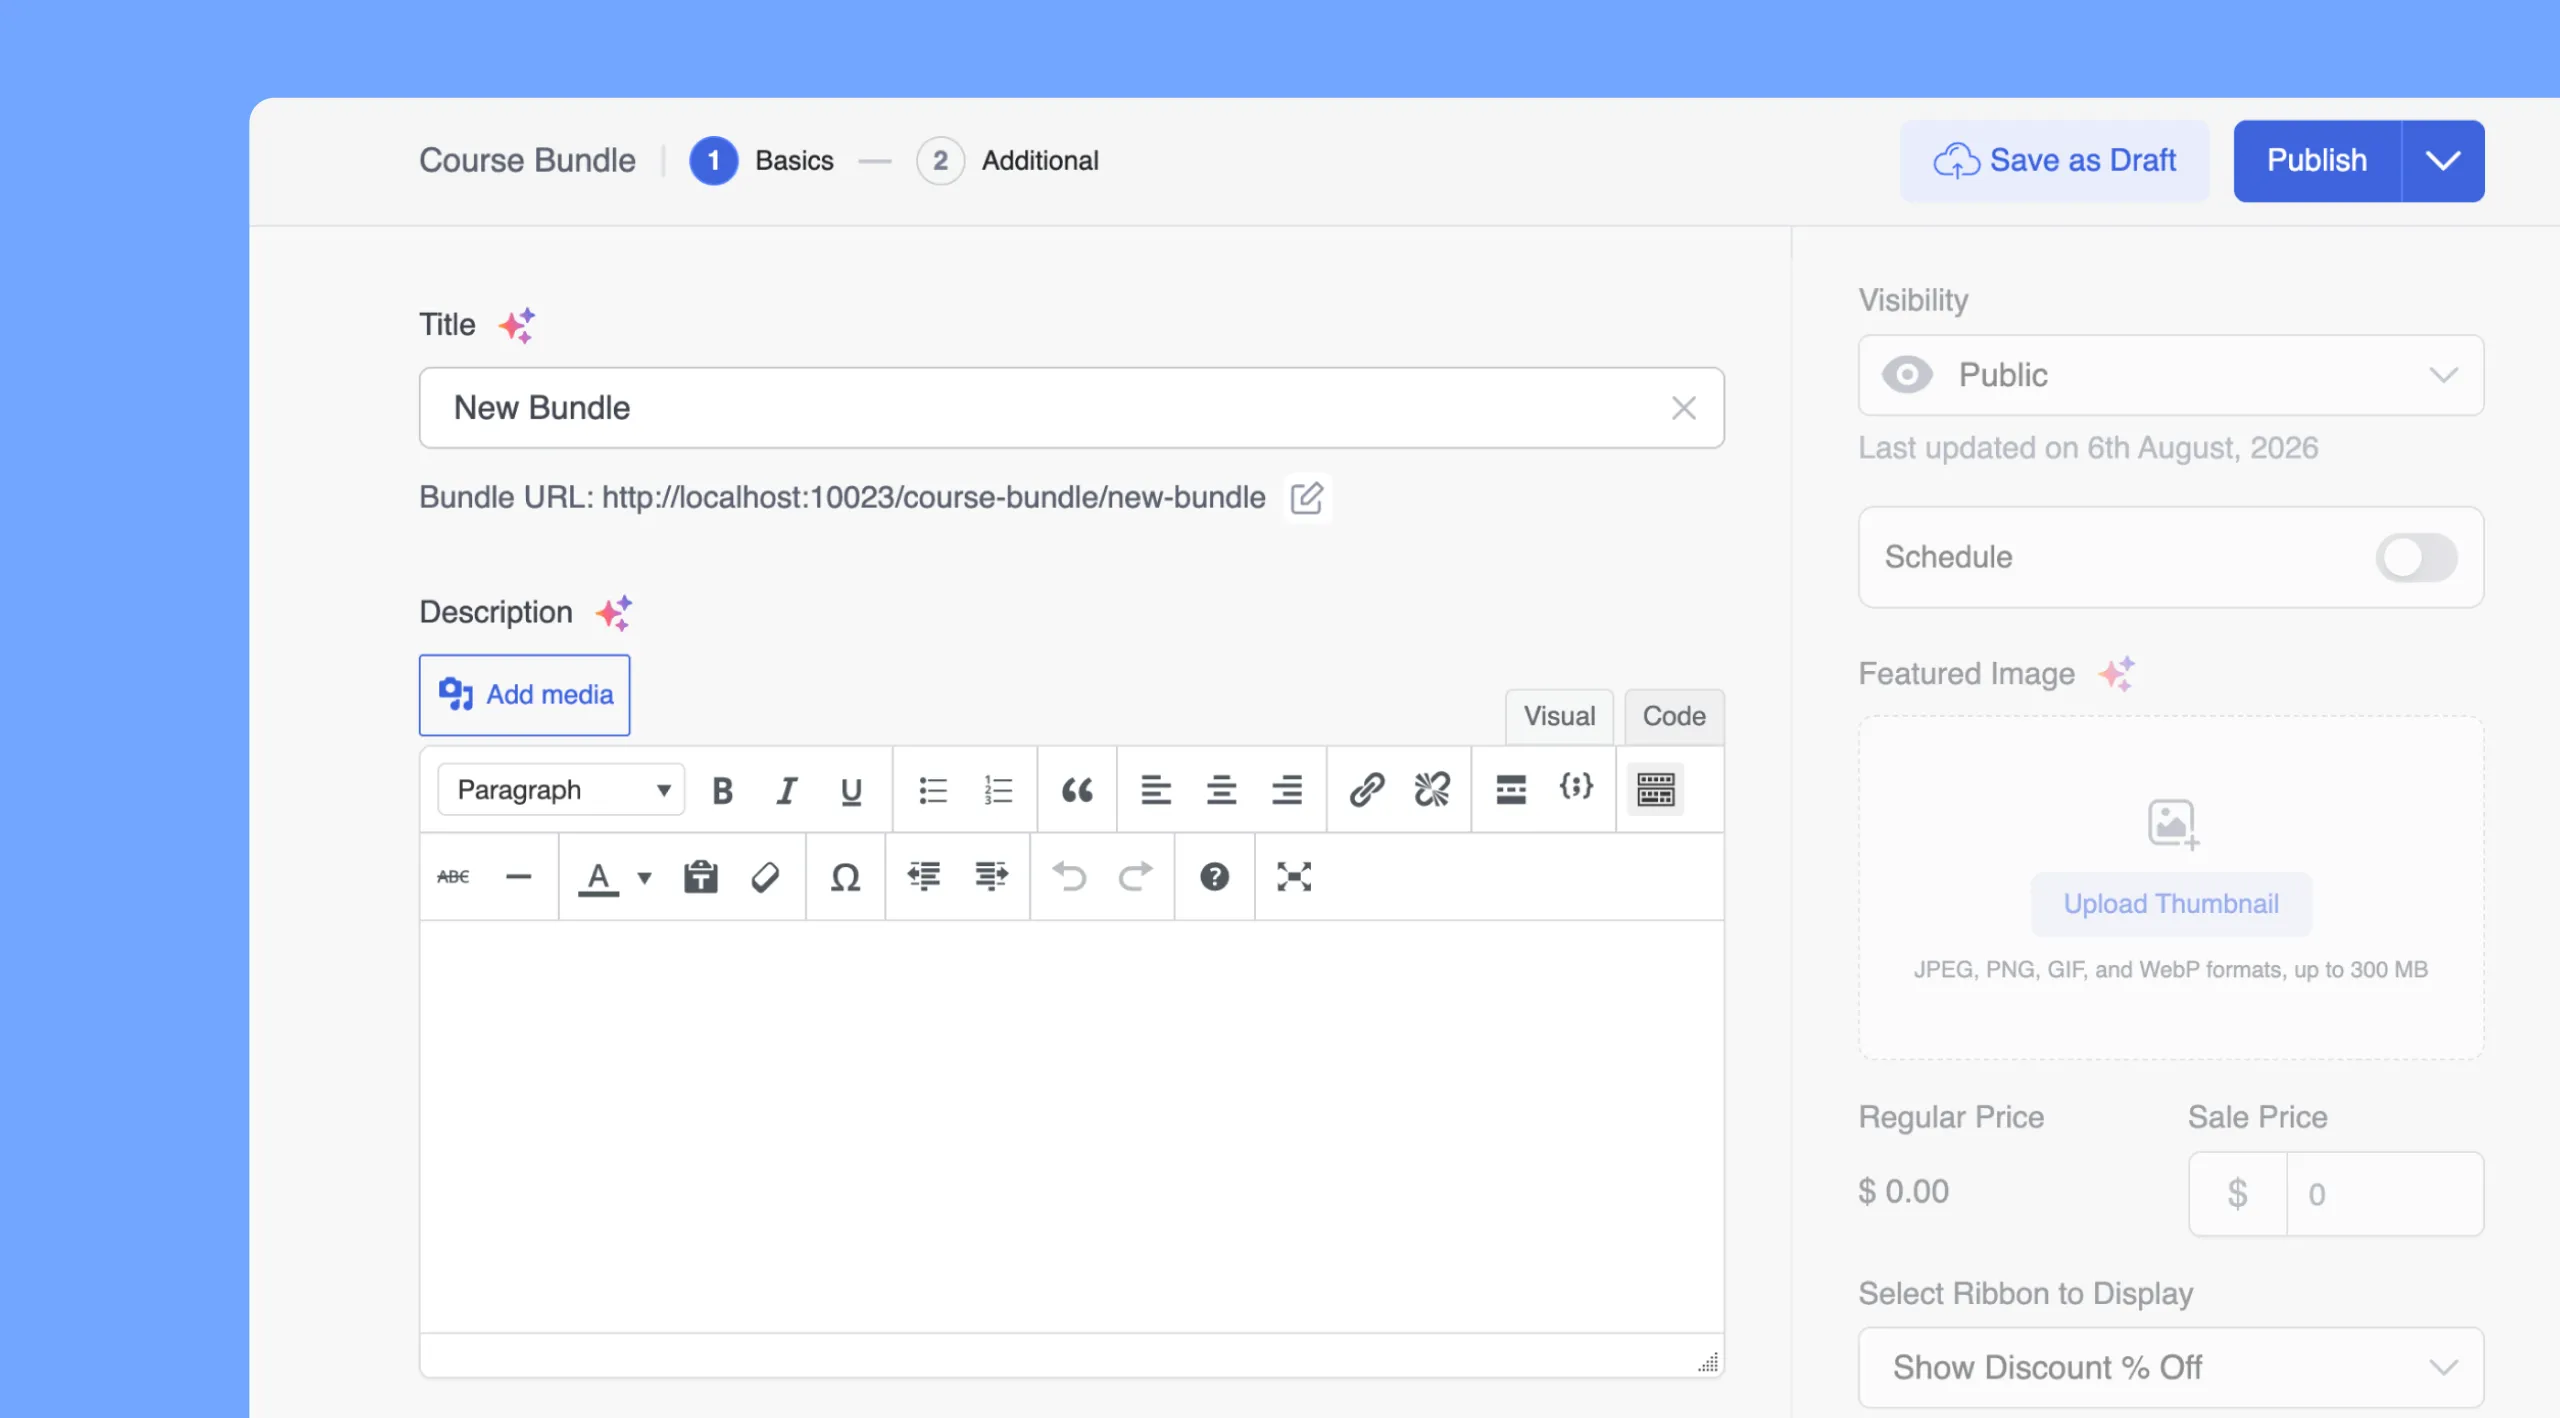Open the Visibility Public dropdown
The image size is (2560, 1418).
point(2170,375)
